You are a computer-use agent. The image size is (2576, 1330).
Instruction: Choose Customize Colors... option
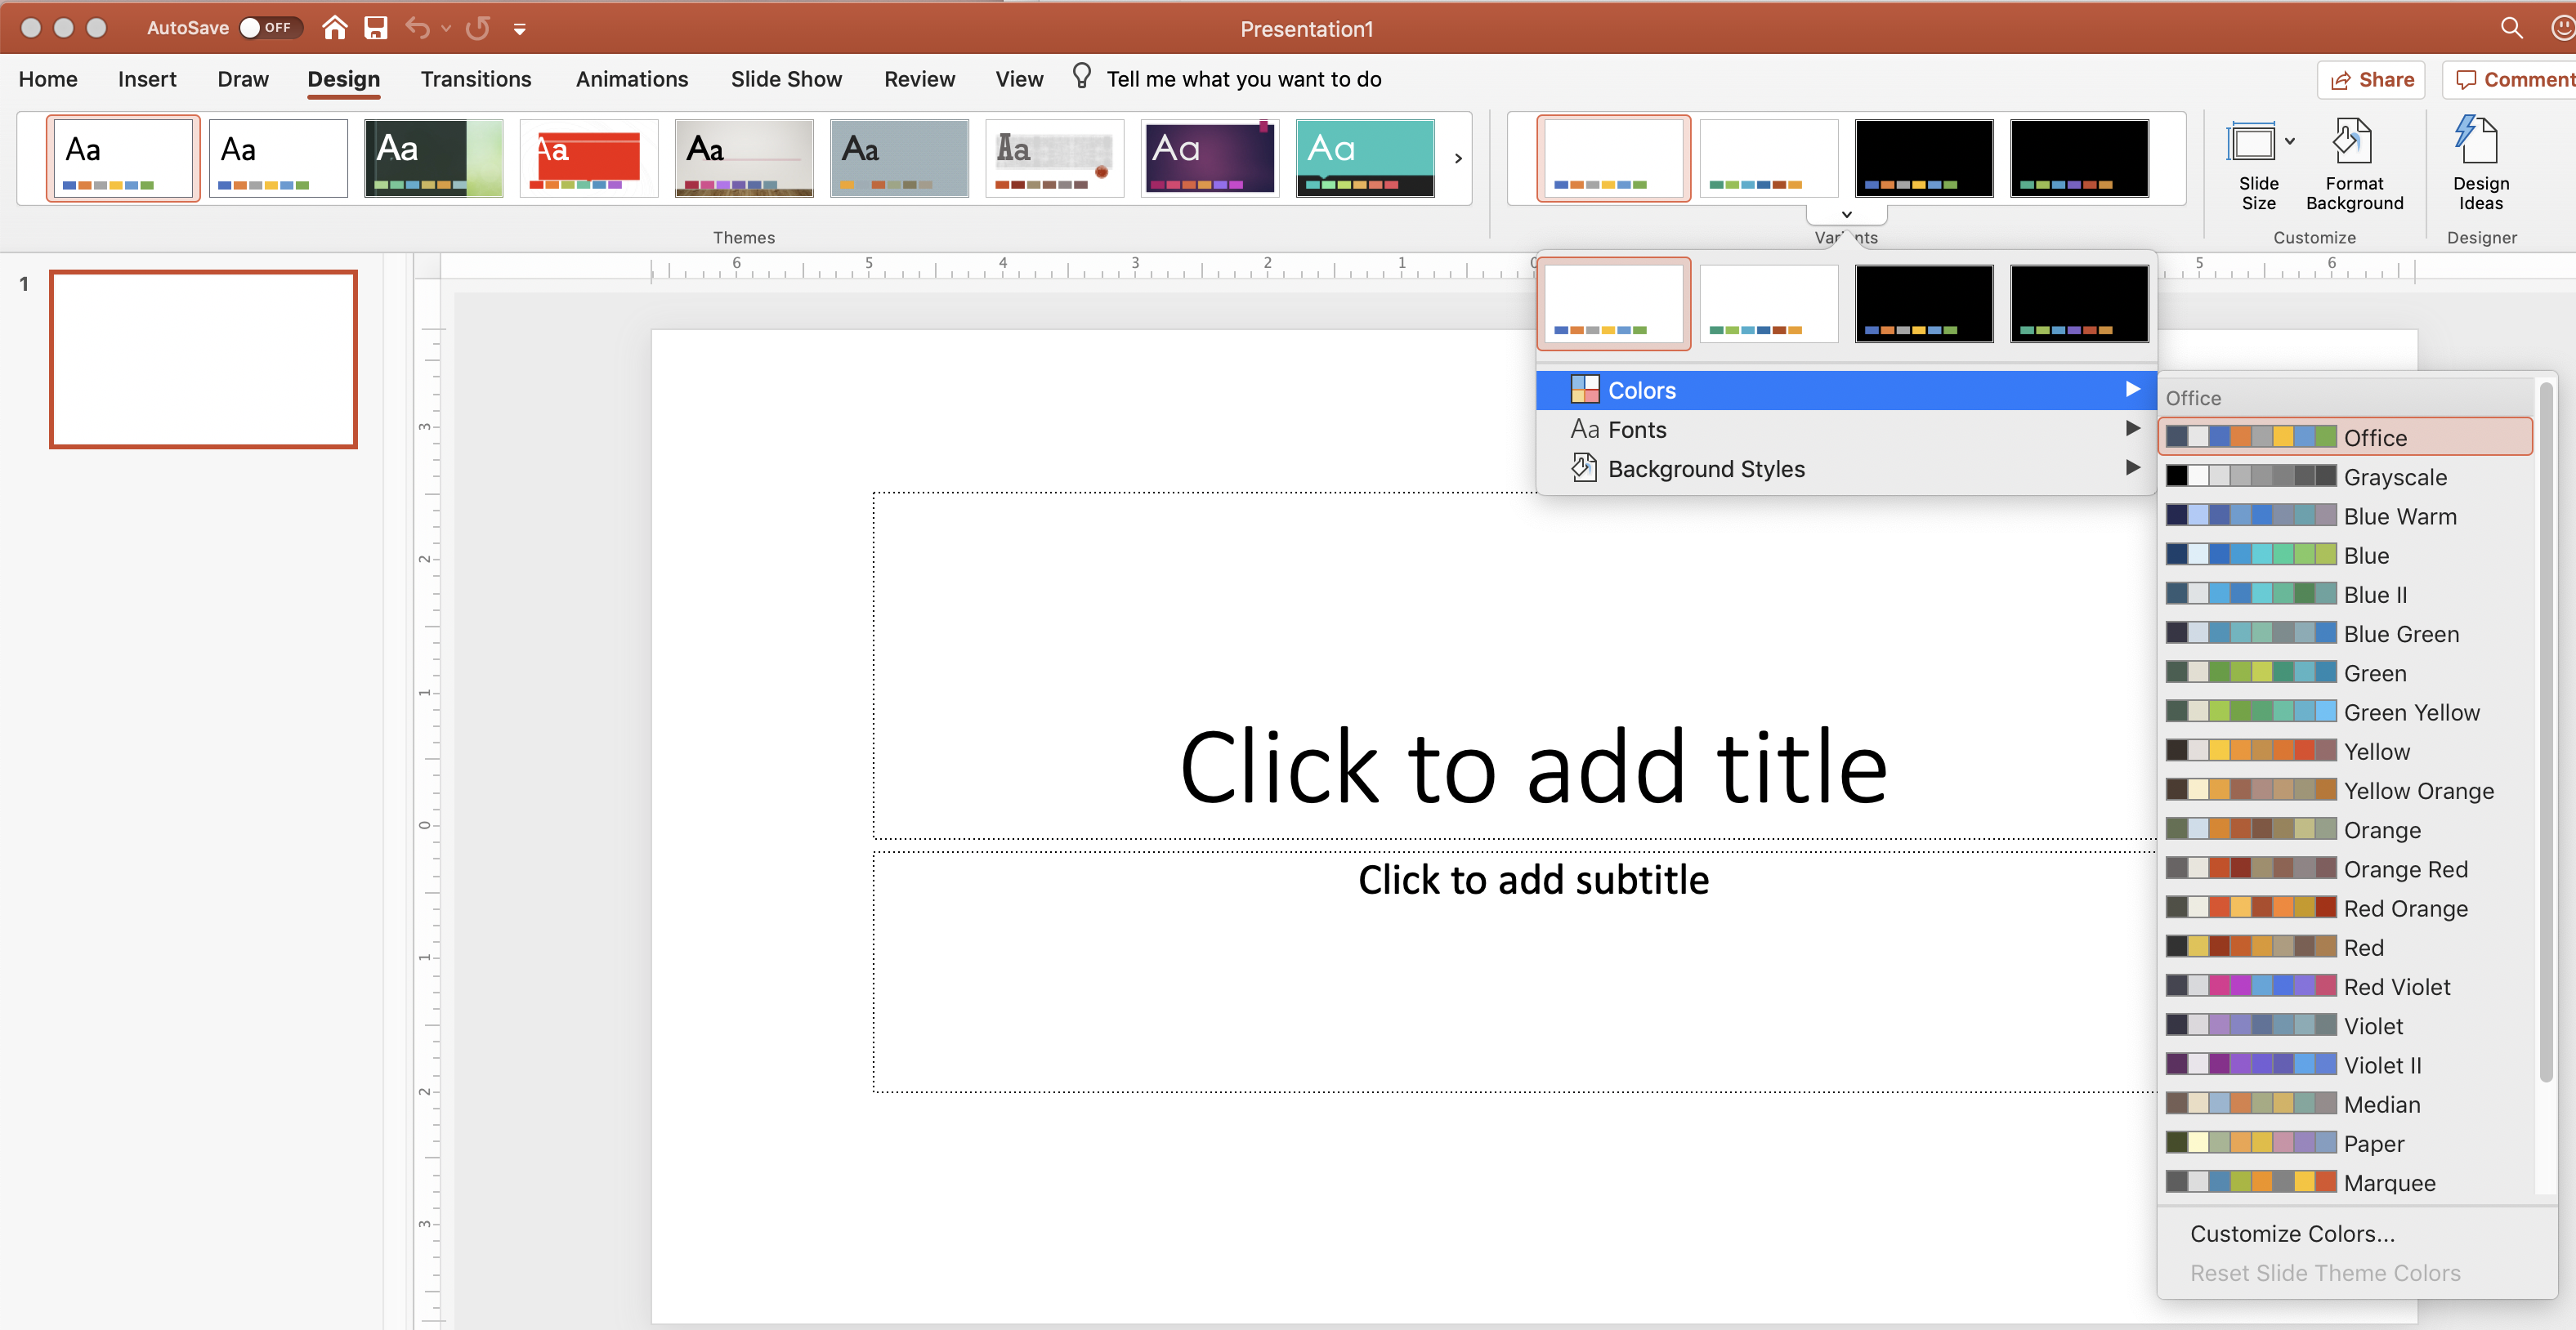[x=2292, y=1233]
